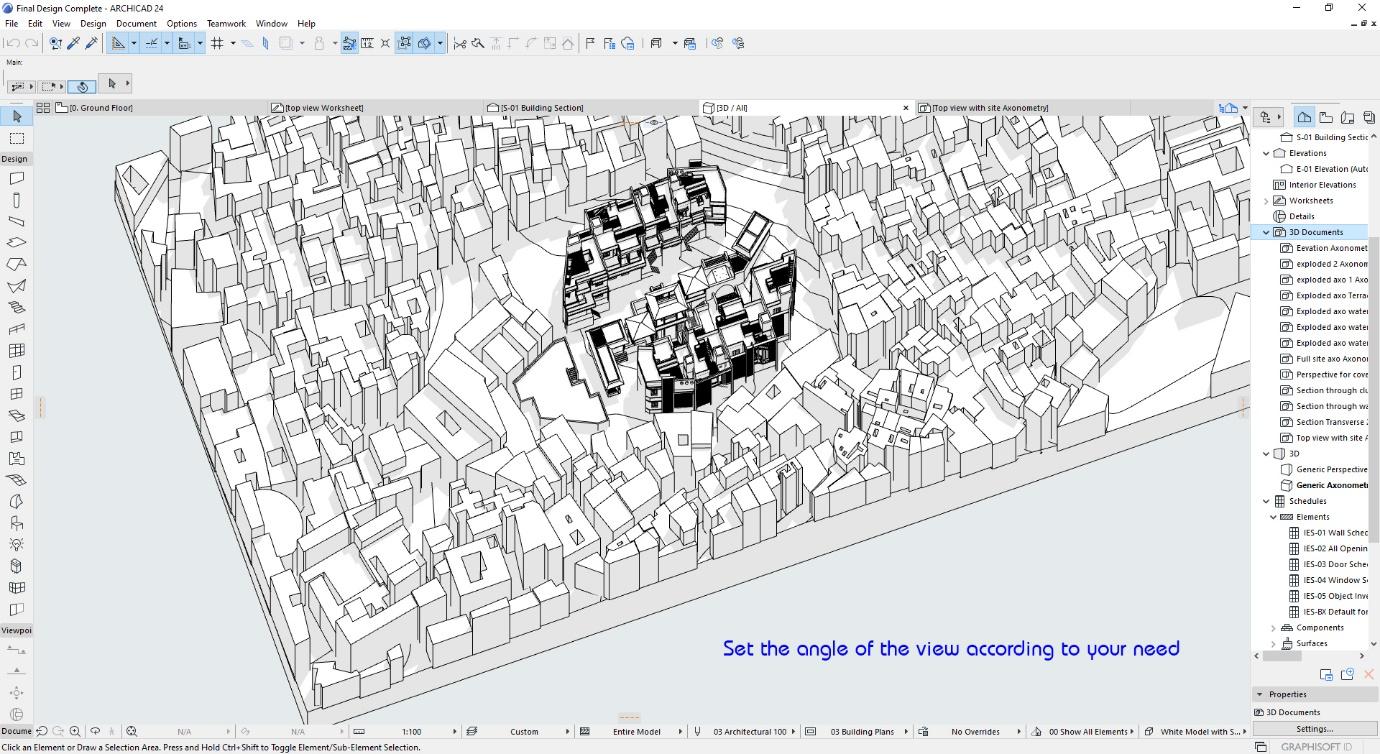Collapse the 3D Documents tree folder
The height and width of the screenshot is (754, 1380).
pos(1266,232)
